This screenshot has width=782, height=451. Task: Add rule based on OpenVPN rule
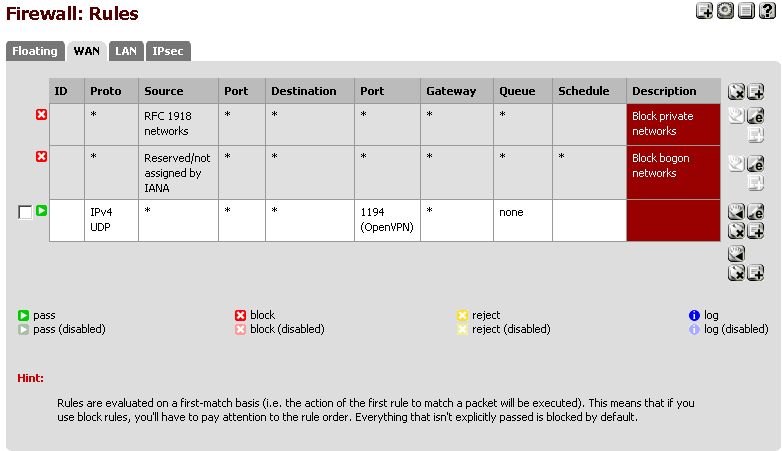[x=756, y=231]
